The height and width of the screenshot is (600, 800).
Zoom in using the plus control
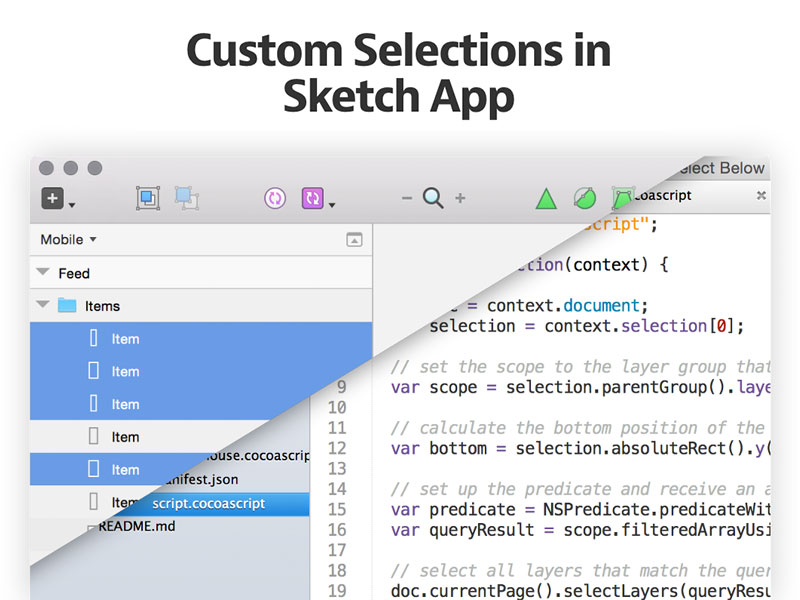pos(459,197)
